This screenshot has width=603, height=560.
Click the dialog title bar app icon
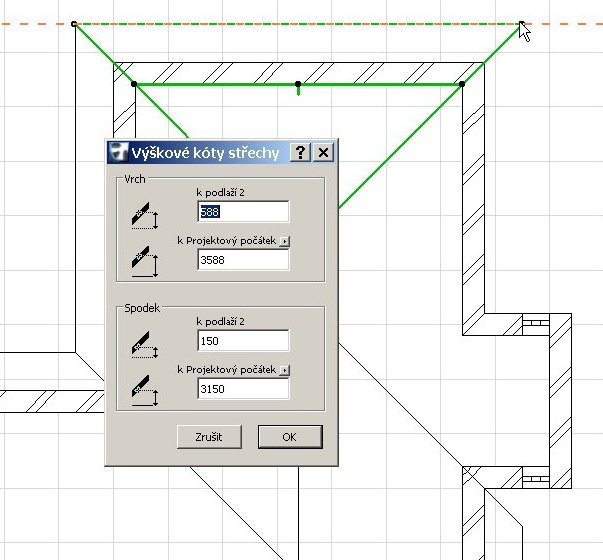(x=118, y=153)
